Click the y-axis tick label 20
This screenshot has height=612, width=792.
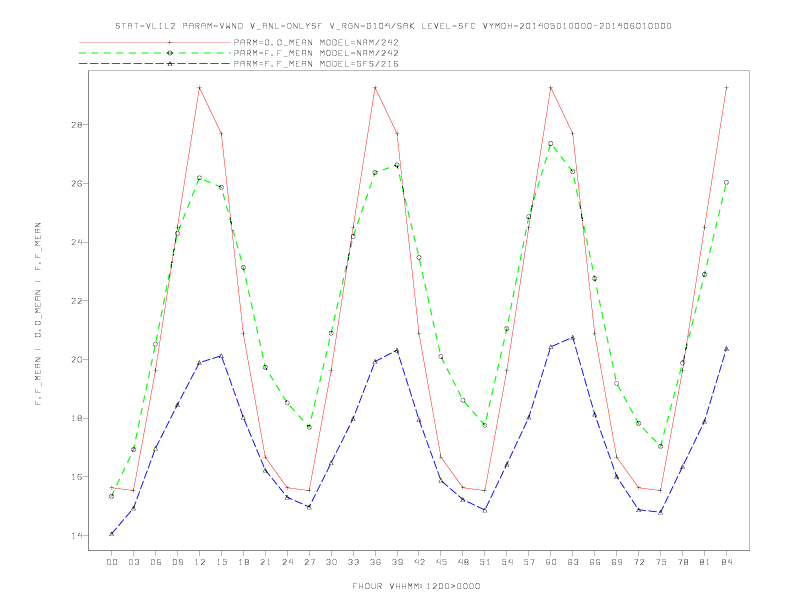pos(78,360)
